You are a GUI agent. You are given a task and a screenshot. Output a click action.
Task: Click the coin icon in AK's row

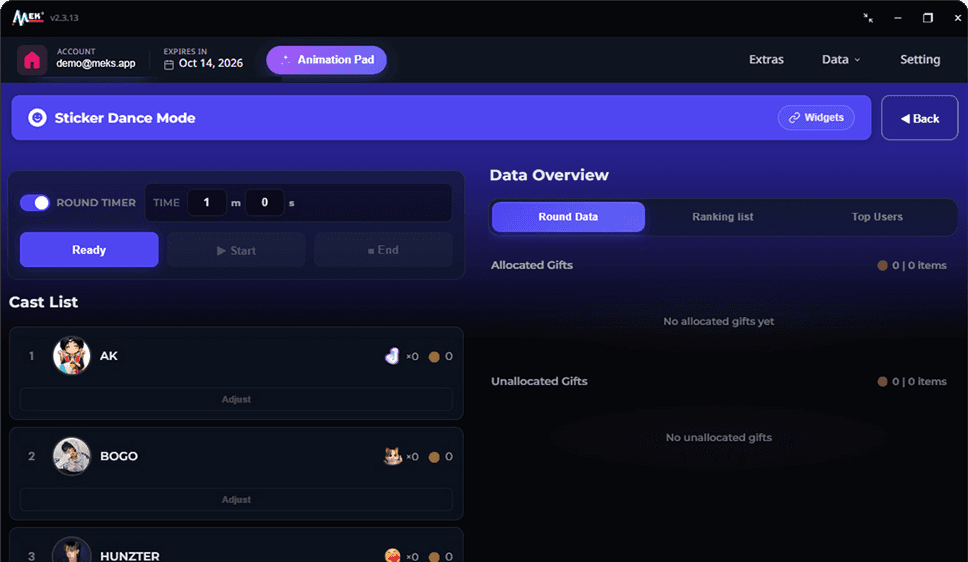(434, 356)
